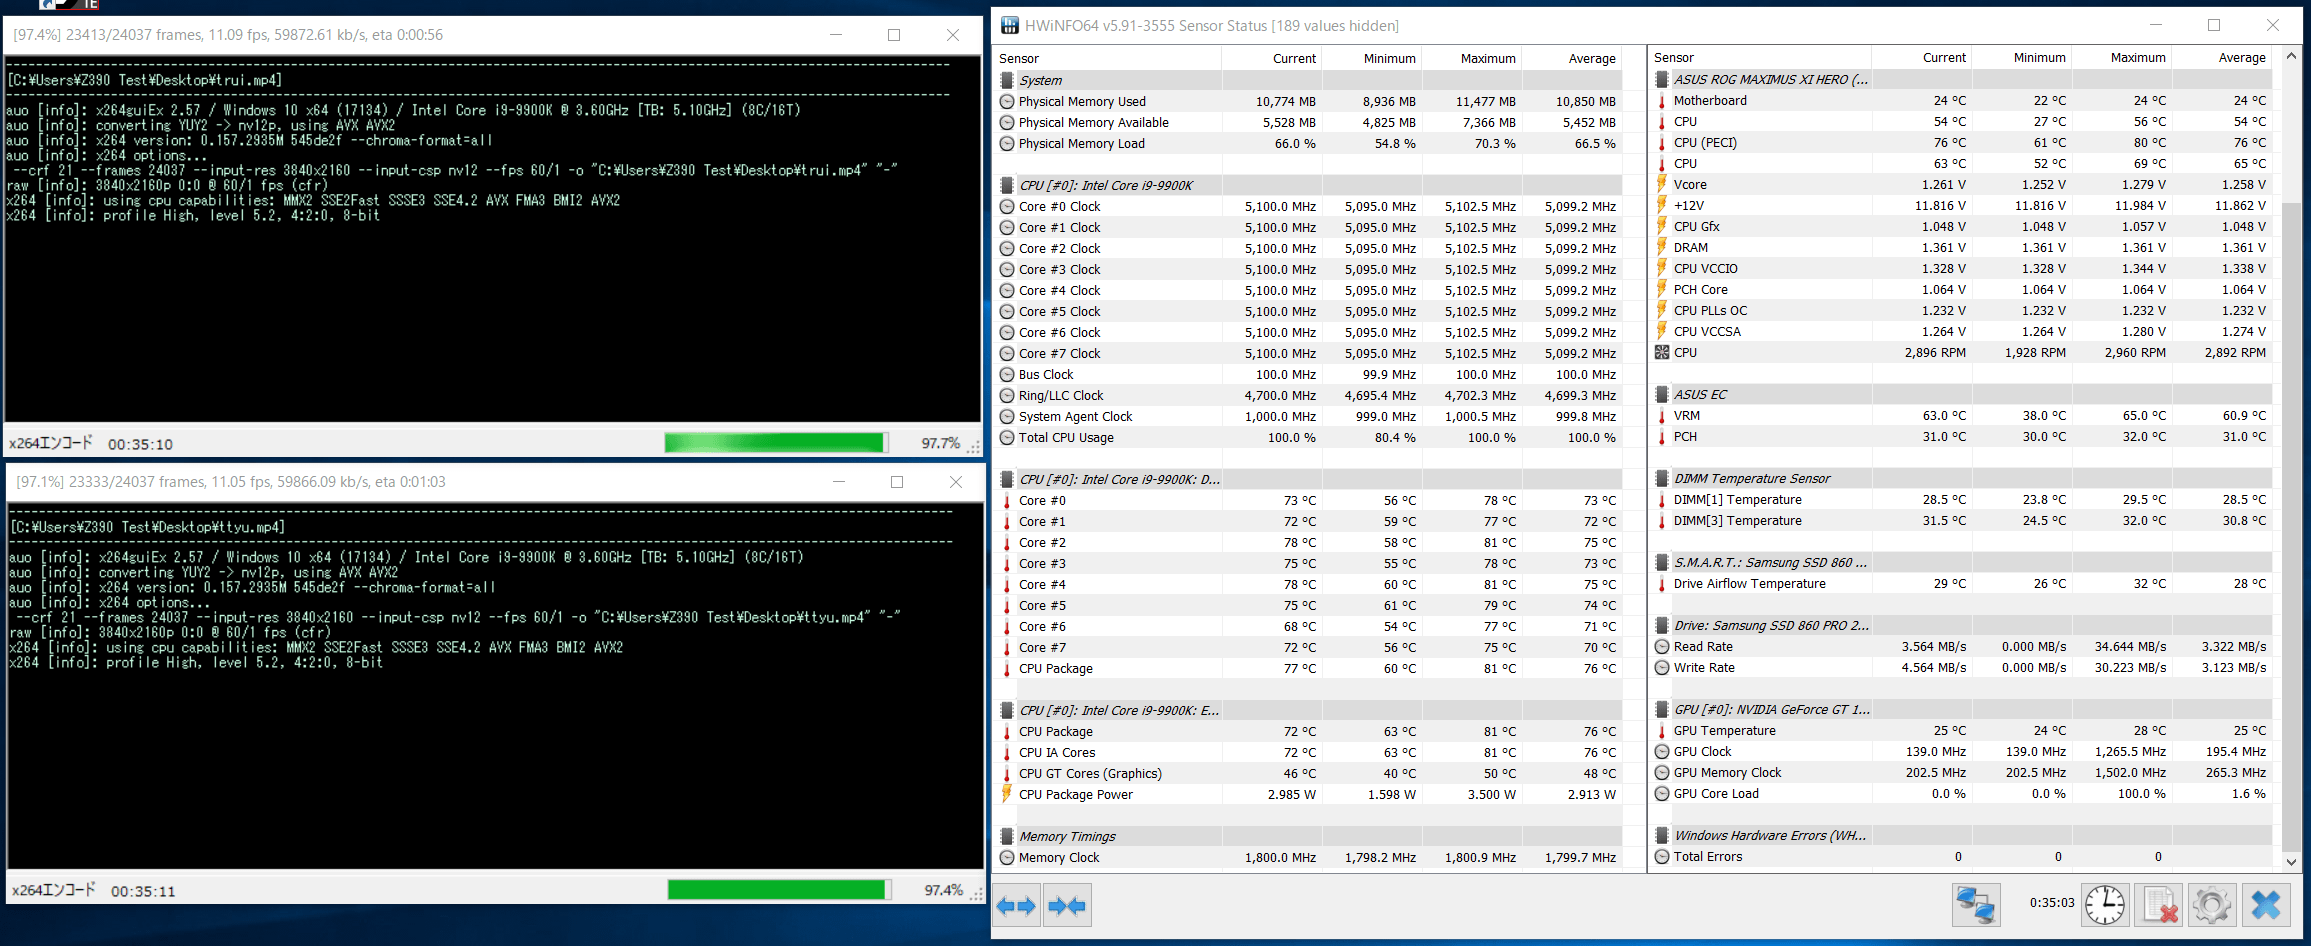
Task: Click the chip icon beside ASUS EC group
Action: pos(1662,394)
